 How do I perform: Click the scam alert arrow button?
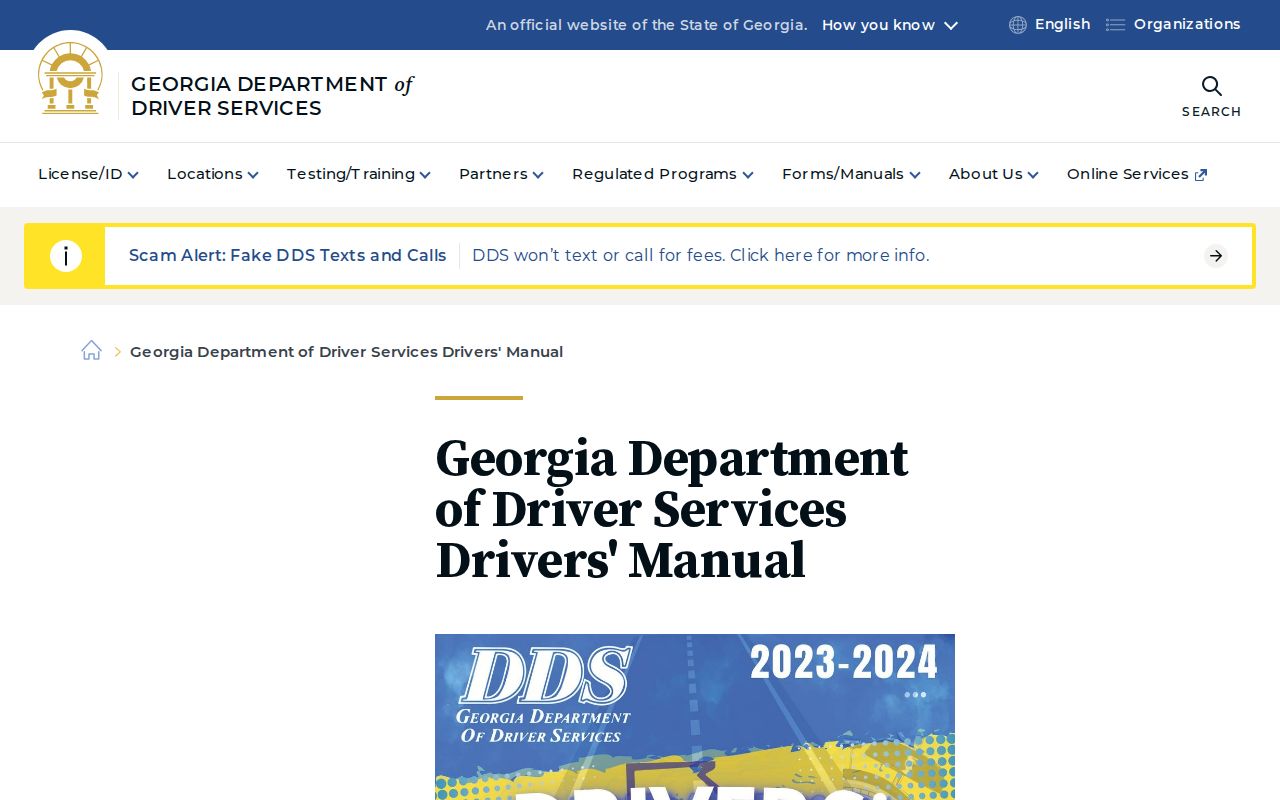pos(1216,256)
